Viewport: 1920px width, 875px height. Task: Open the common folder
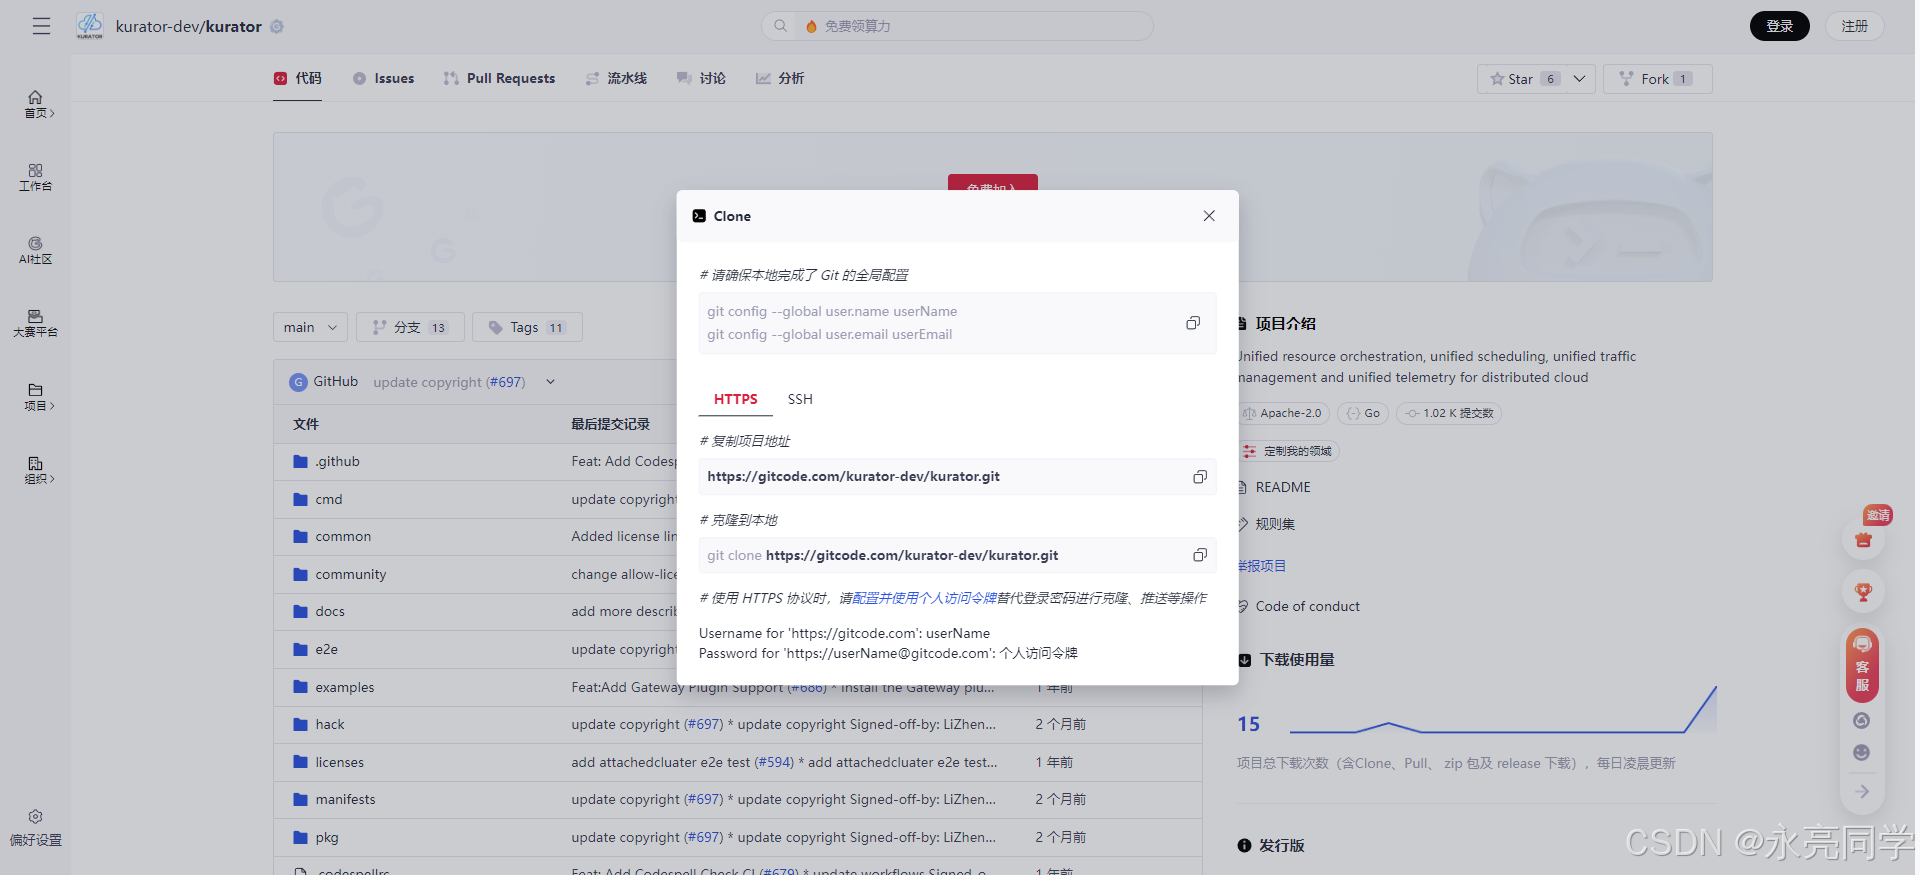pos(342,536)
